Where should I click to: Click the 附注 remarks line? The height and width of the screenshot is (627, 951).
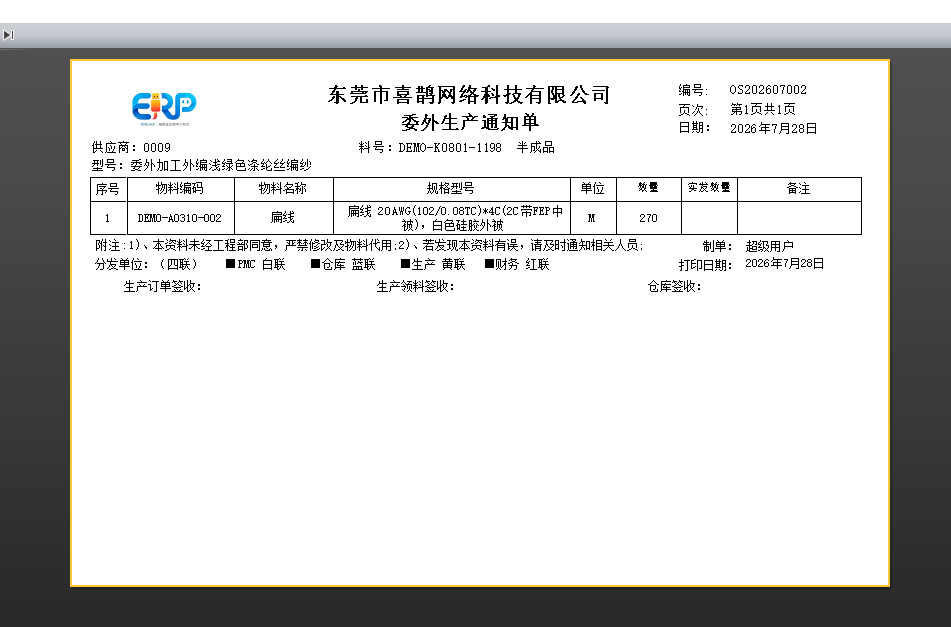tap(369, 246)
